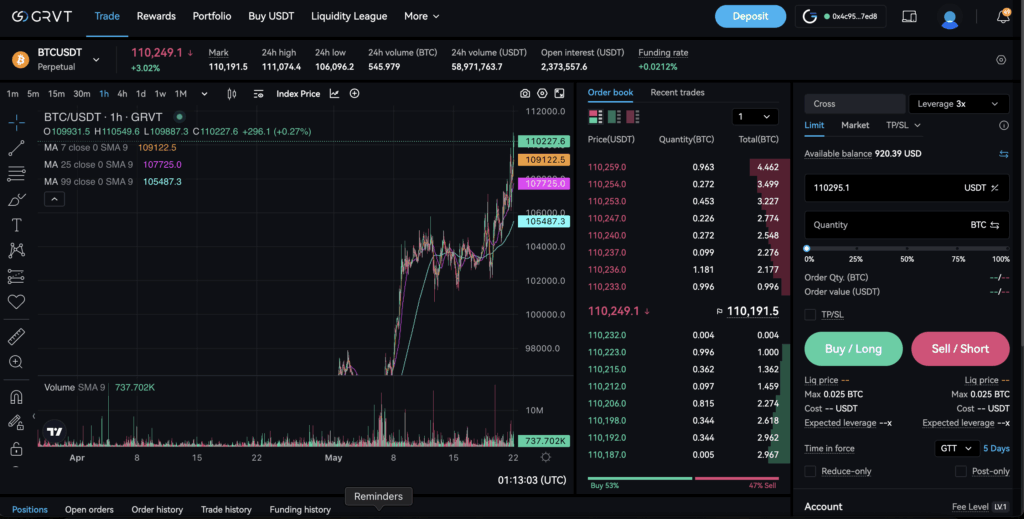The height and width of the screenshot is (519, 1024).
Task: Switch to the Market order tab
Action: 855,125
